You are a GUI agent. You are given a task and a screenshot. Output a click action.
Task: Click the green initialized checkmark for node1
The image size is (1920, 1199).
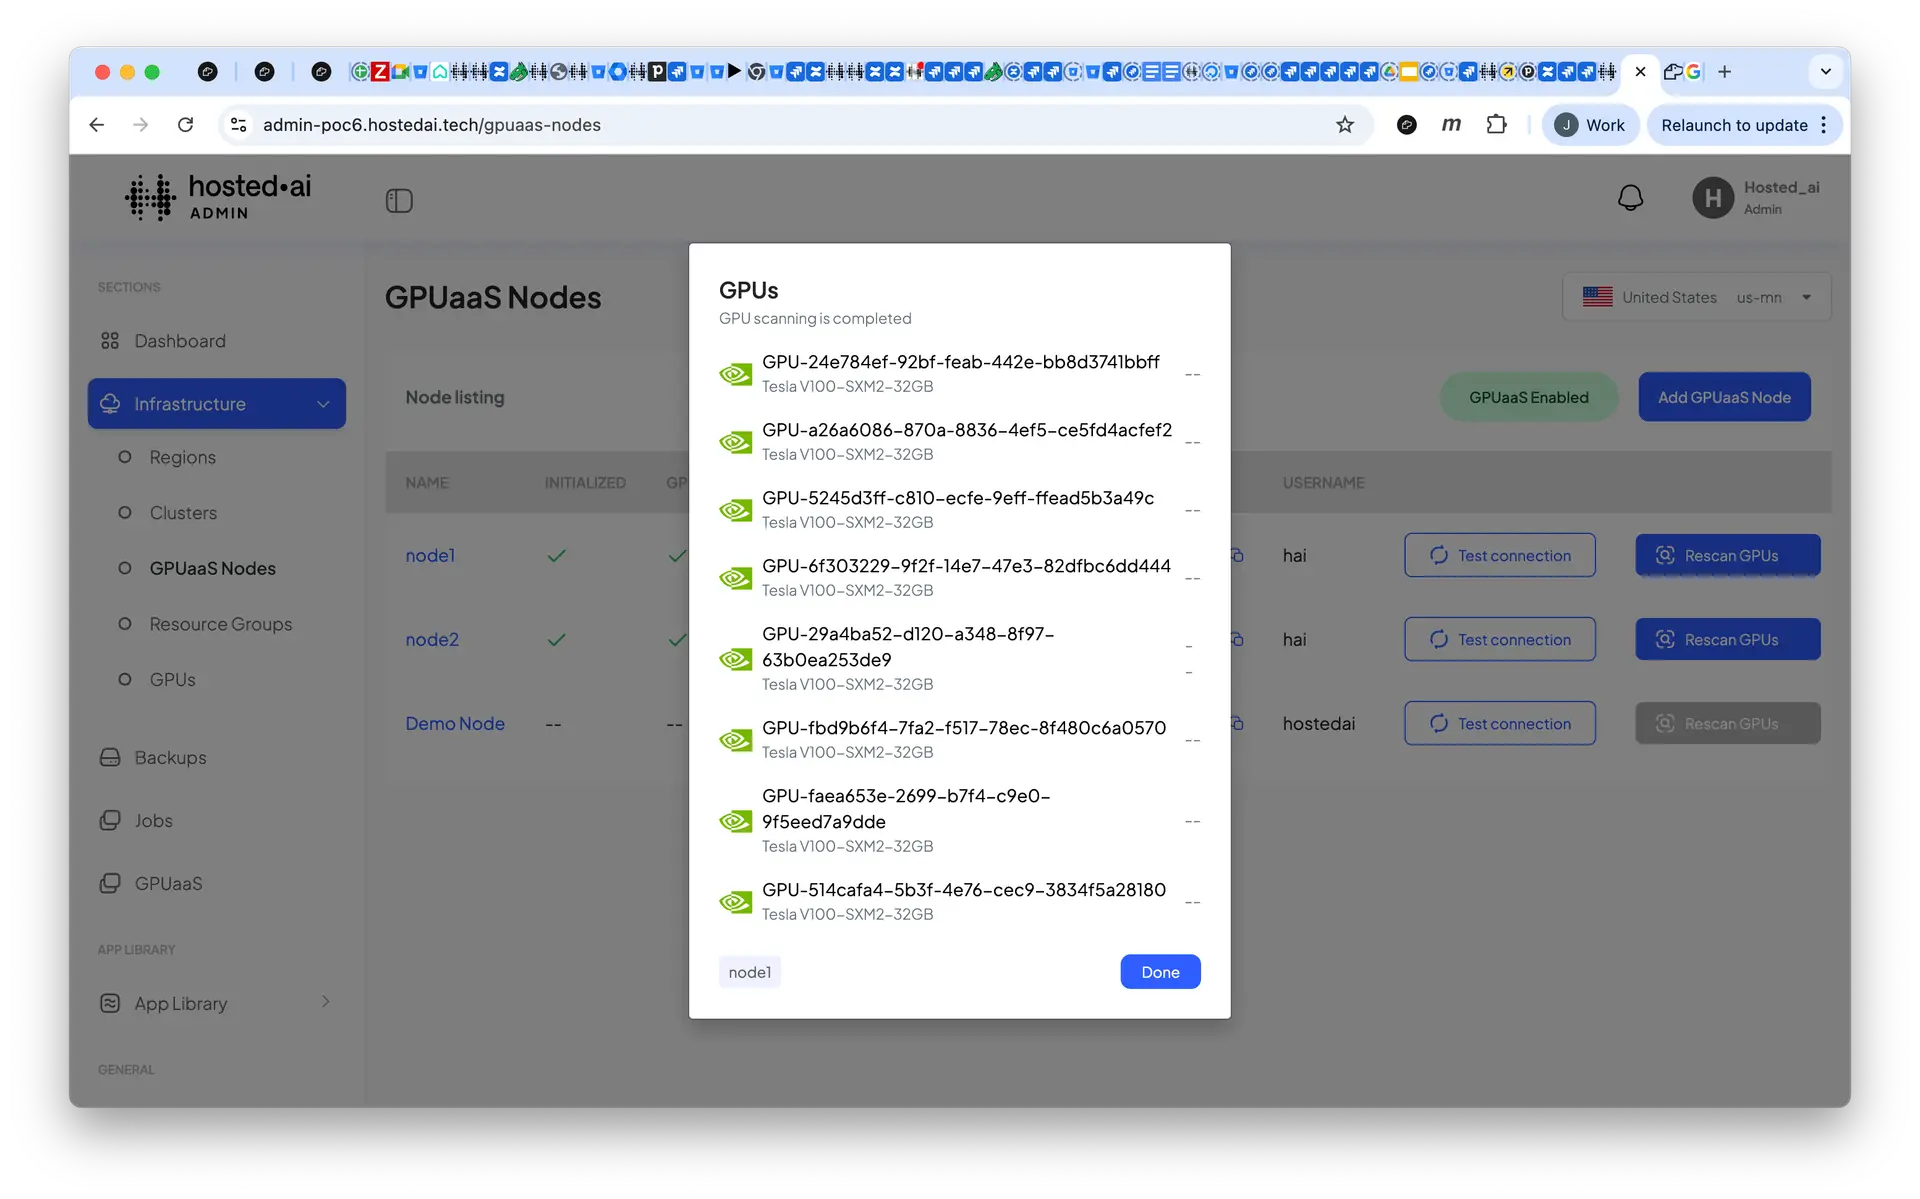[557, 556]
